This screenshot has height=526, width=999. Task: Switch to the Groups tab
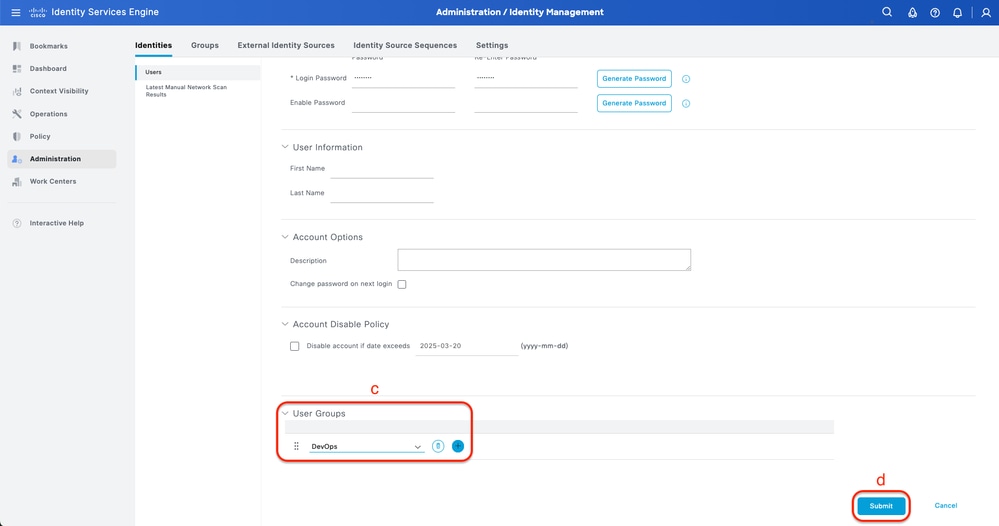point(205,45)
